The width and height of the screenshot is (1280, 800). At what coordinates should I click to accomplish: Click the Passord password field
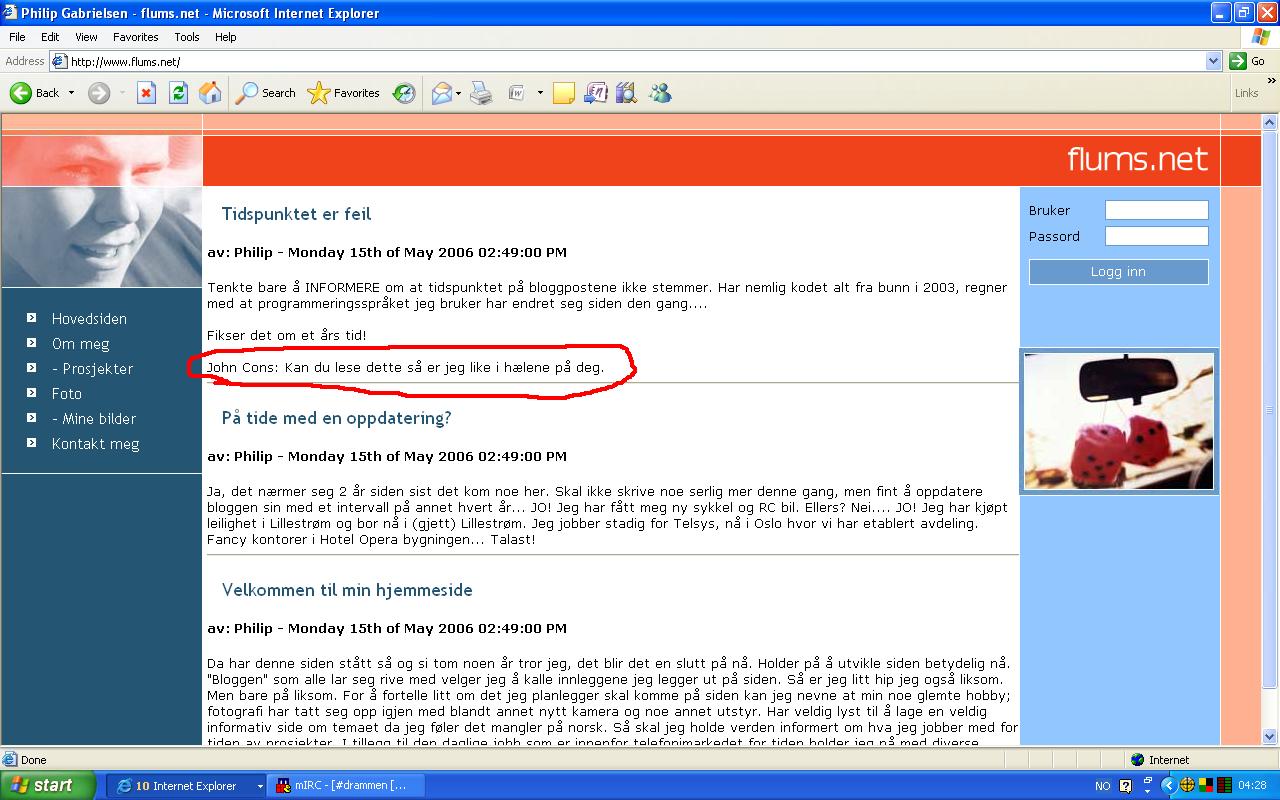pyautogui.click(x=1157, y=236)
